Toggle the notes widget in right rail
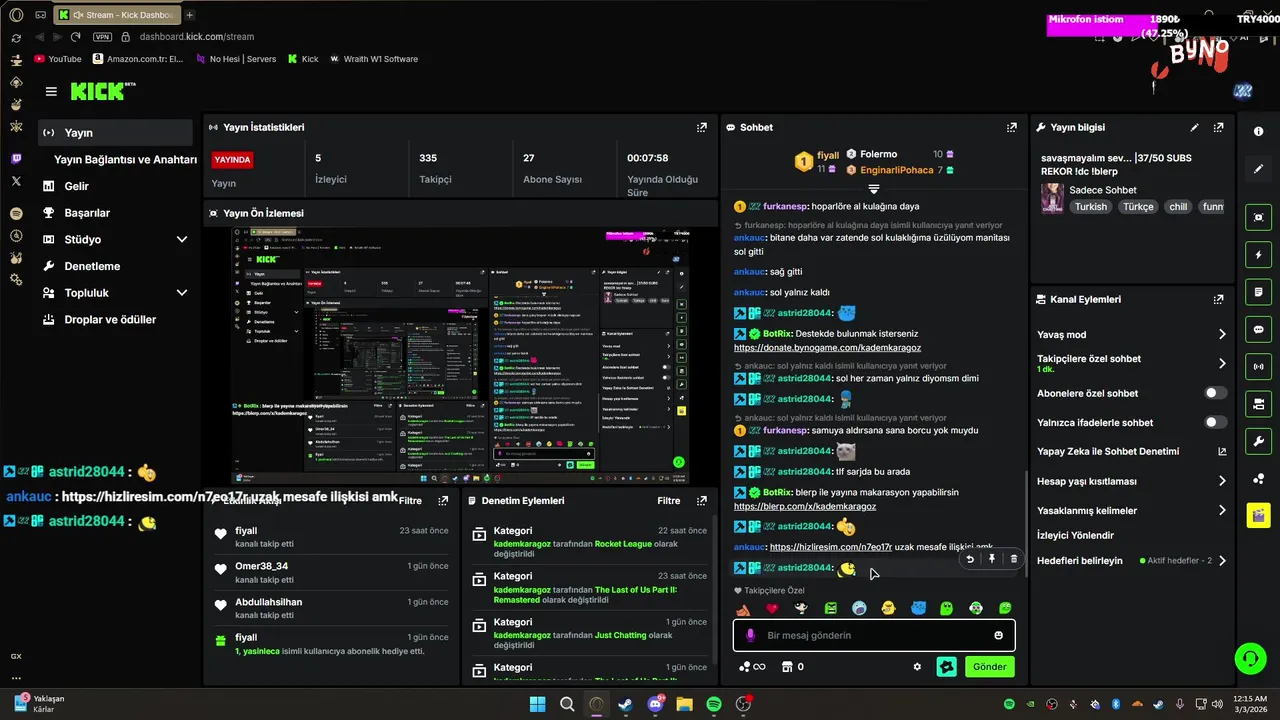Viewport: 1280px width, 720px height. (x=1258, y=292)
